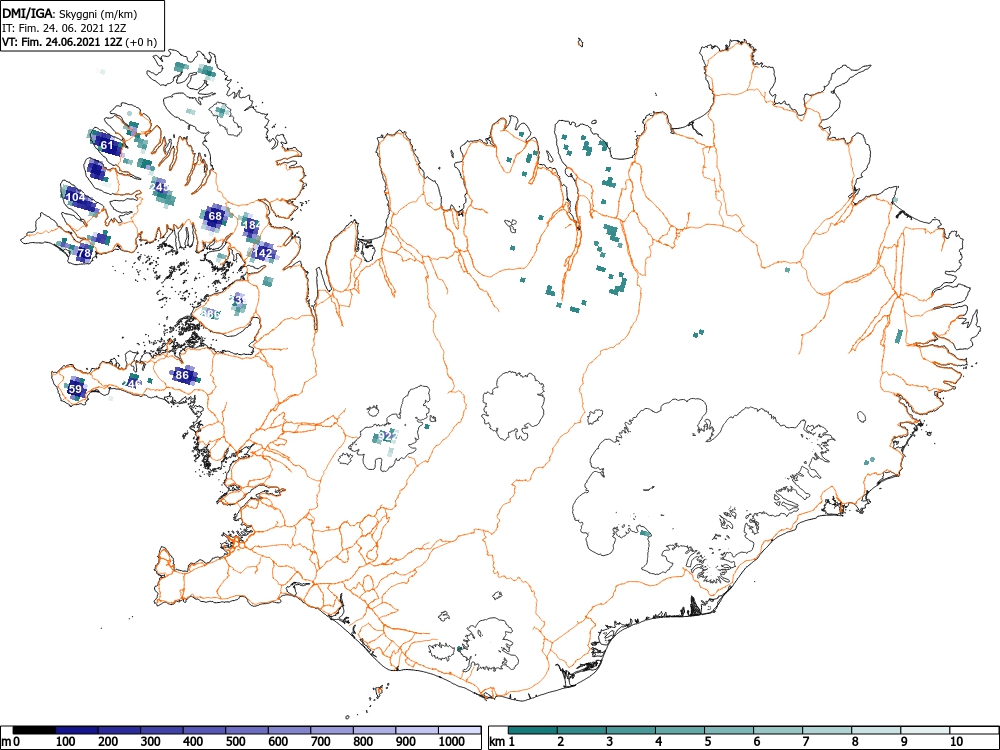The height and width of the screenshot is (750, 1000).
Task: Click the legend swatch between 4 and 5 km
Action: (x=680, y=730)
